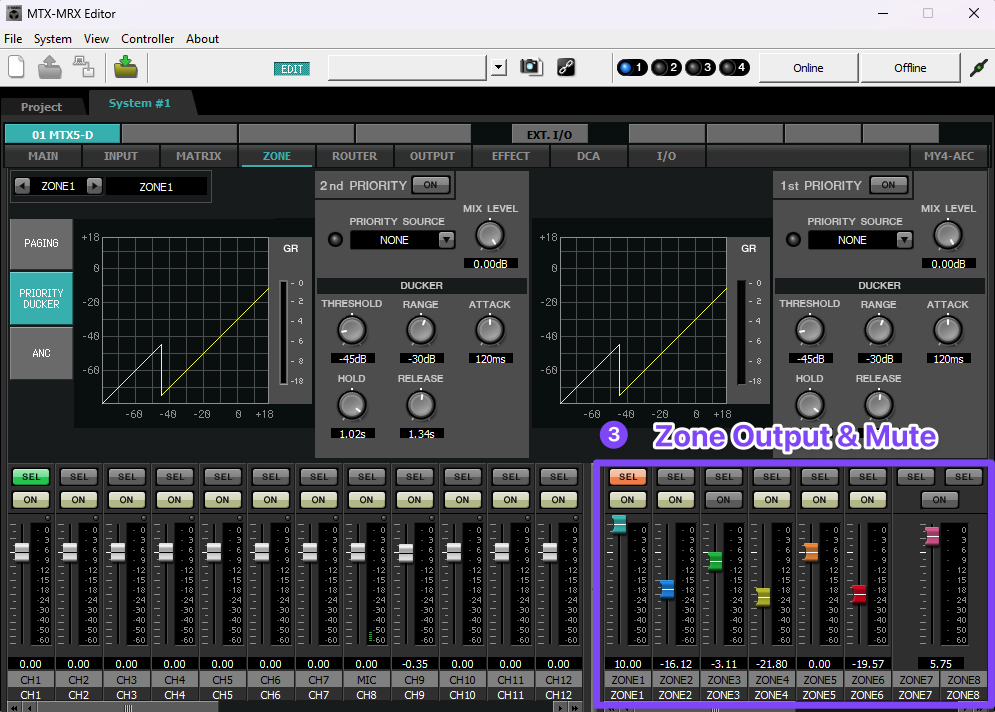Click the CH1 fader handle
Viewport: 995px width, 712px height.
[x=22, y=552]
